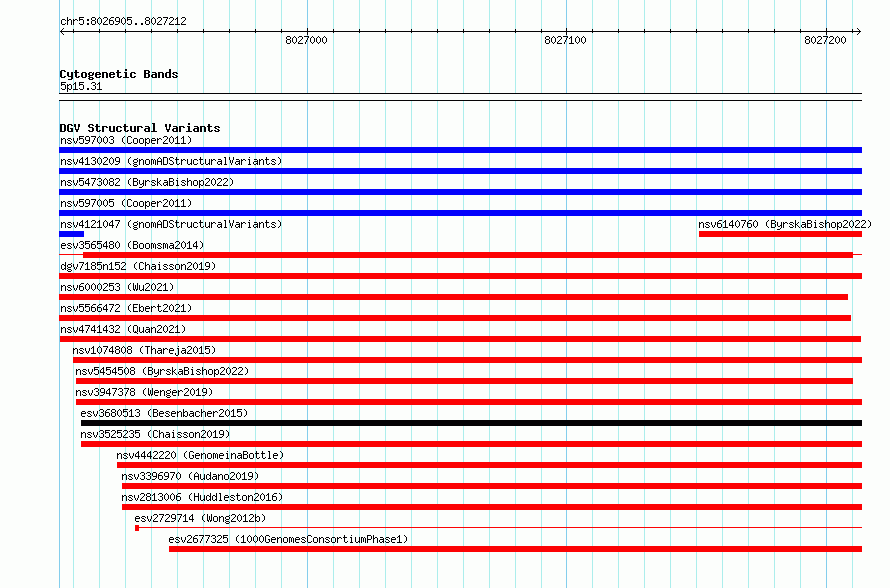Click esv2677325 (1000GenomesConsortiumPhase1) label
890x588 pixels.
tap(288, 539)
